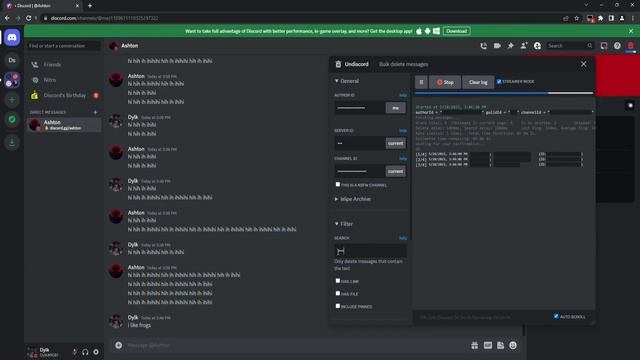
Task: Open the GIF picker icon
Action: [488, 345]
